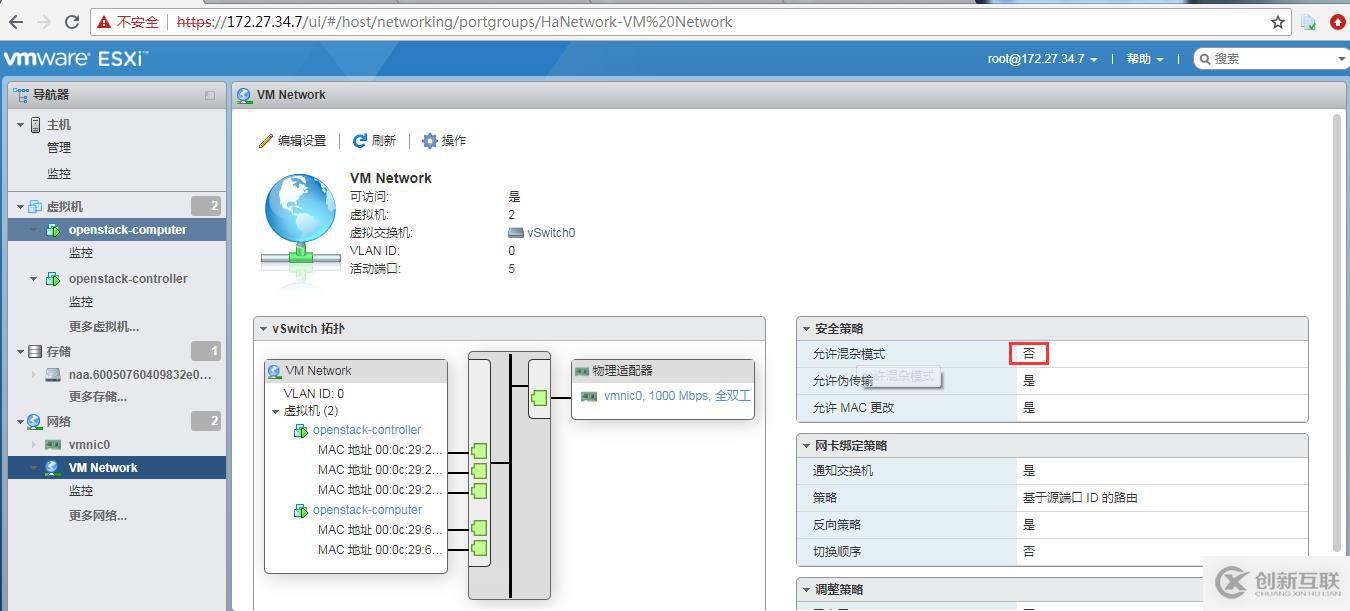Click the browser address bar URL
The image size is (1350, 611).
(x=454, y=22)
